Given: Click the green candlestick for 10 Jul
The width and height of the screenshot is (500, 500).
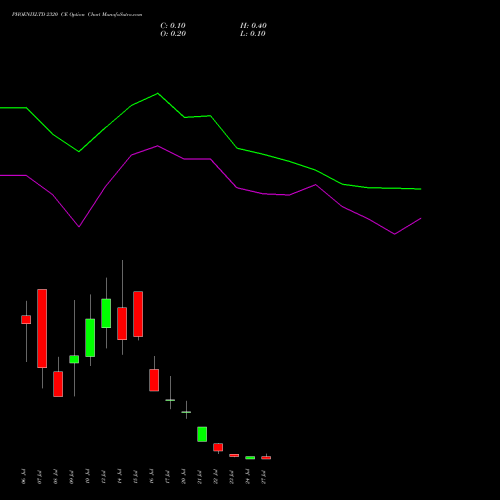Looking at the screenshot, I should (90, 338).
